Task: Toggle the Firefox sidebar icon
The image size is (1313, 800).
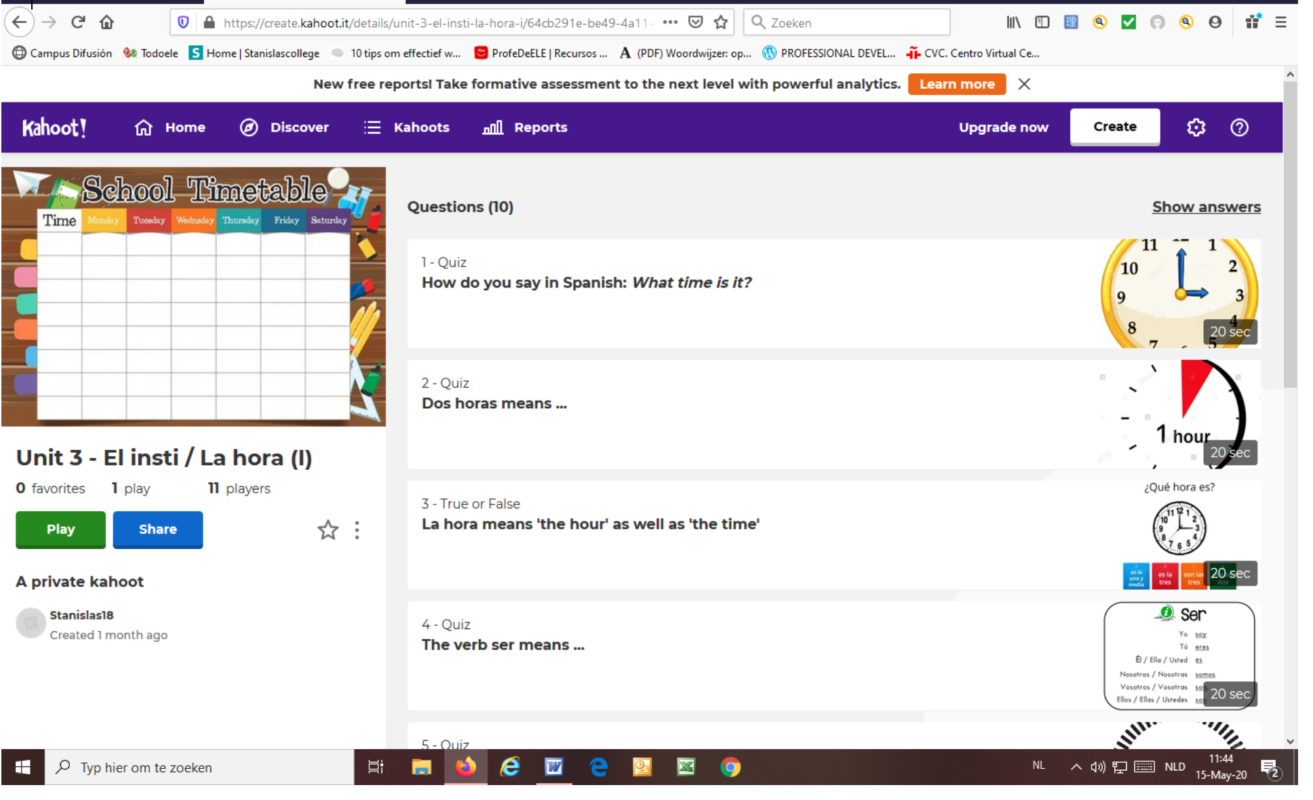Action: pyautogui.click(x=1042, y=22)
